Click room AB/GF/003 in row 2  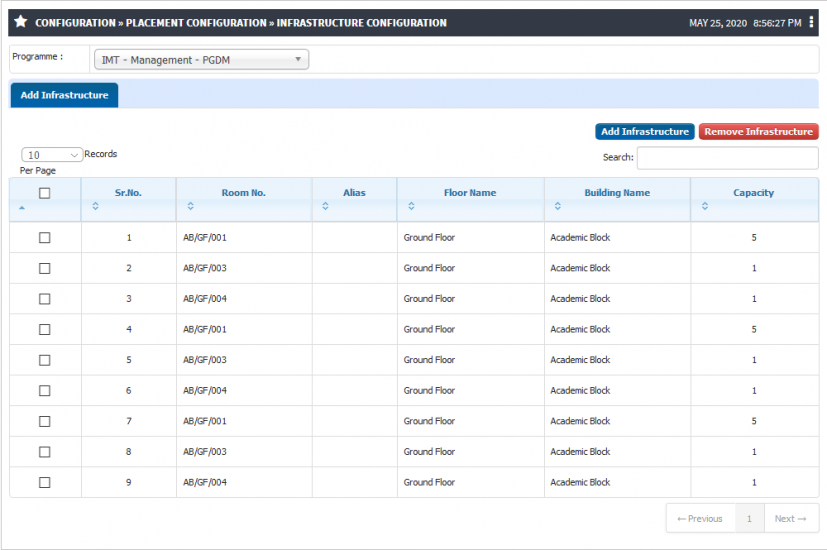(205, 268)
